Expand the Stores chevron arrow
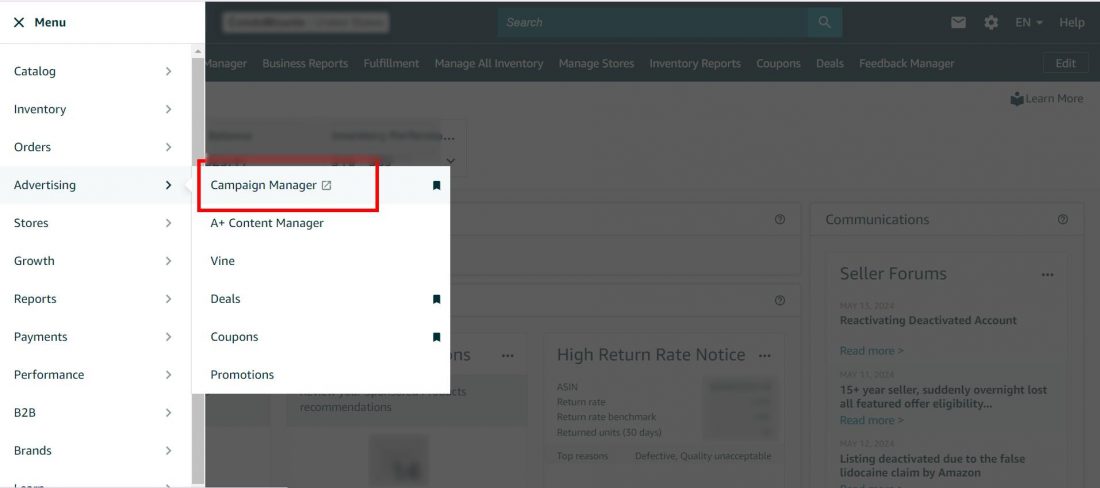This screenshot has height=488, width=1100. [168, 223]
